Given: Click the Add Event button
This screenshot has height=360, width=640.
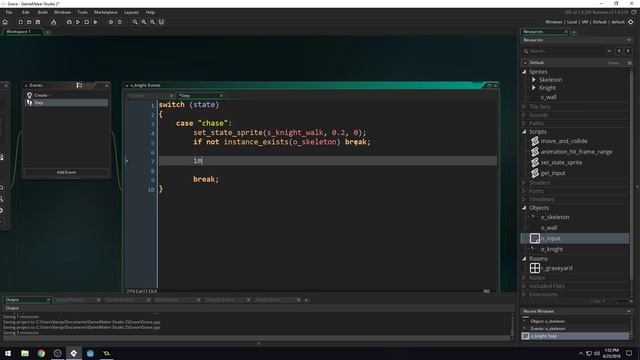Looking at the screenshot, I should pos(66,172).
